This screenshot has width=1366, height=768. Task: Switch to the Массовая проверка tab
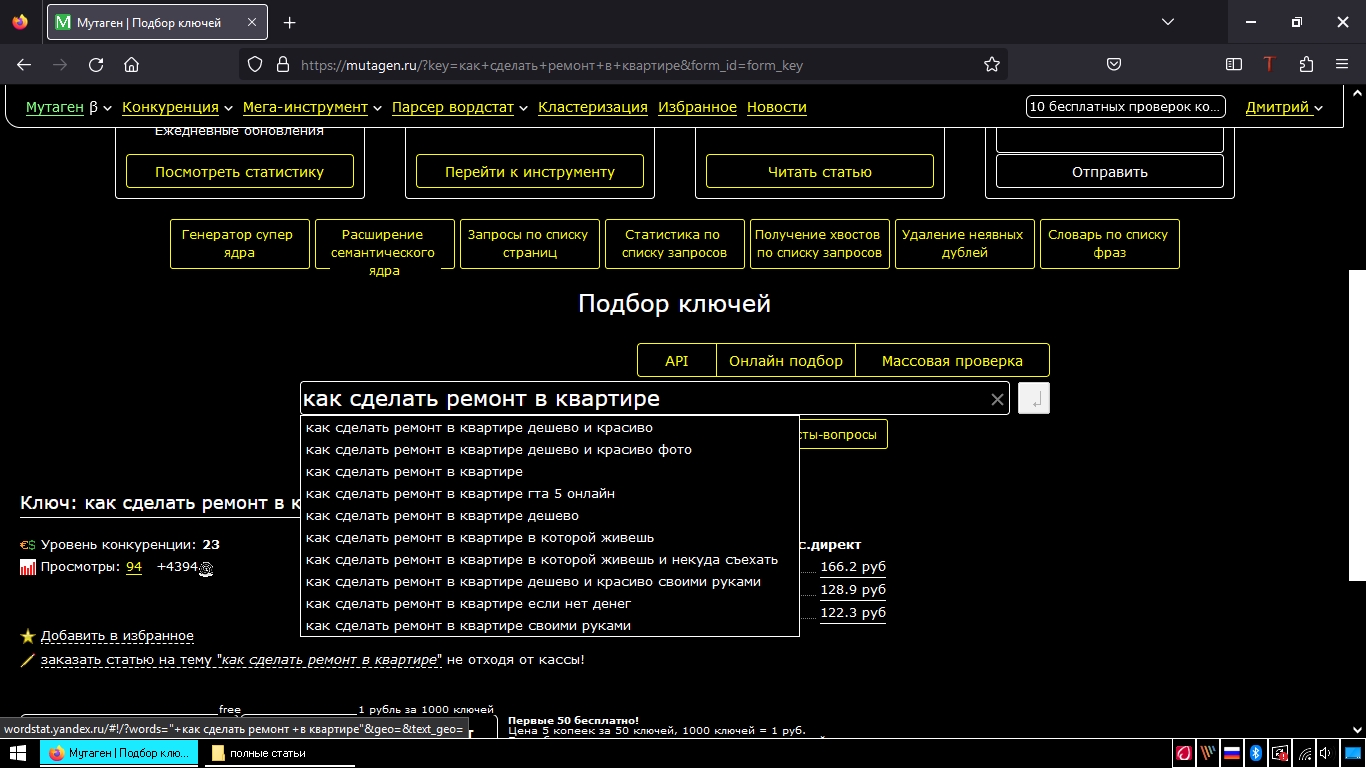coord(952,361)
